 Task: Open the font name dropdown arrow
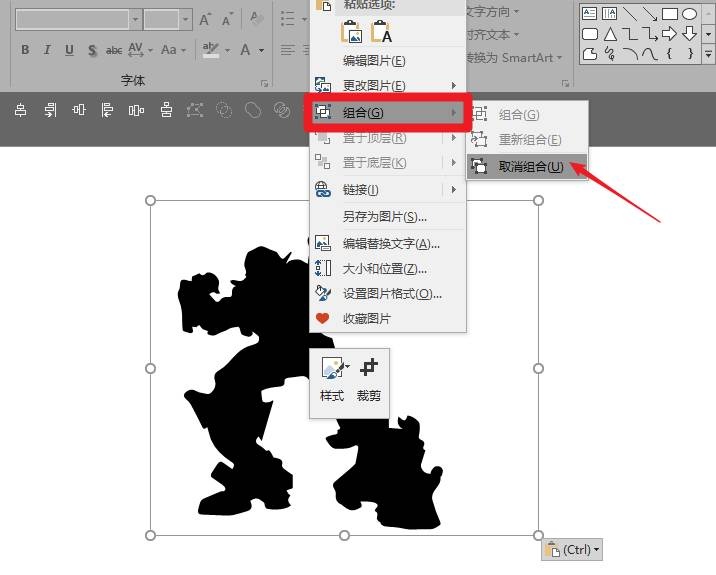[135, 20]
